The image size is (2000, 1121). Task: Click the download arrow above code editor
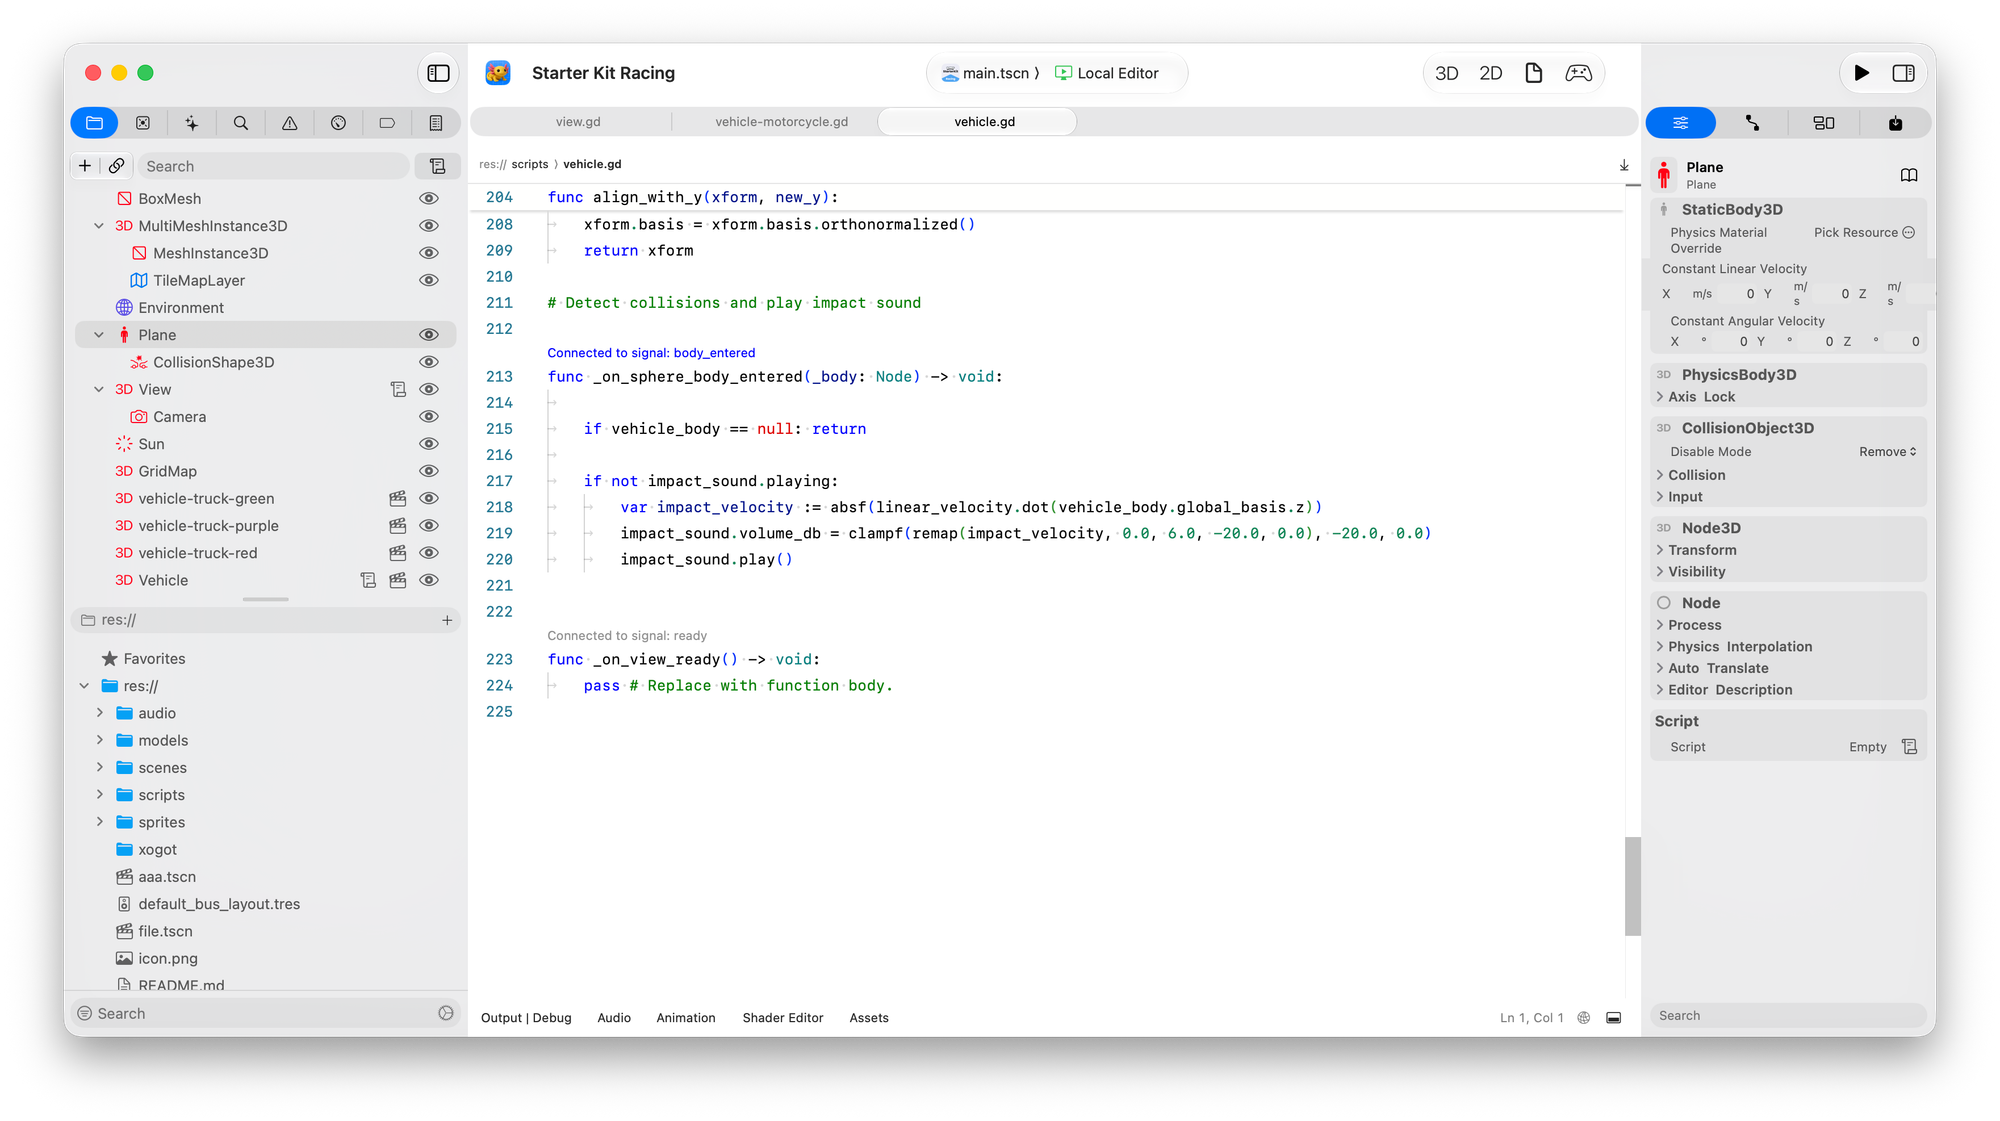1624,165
